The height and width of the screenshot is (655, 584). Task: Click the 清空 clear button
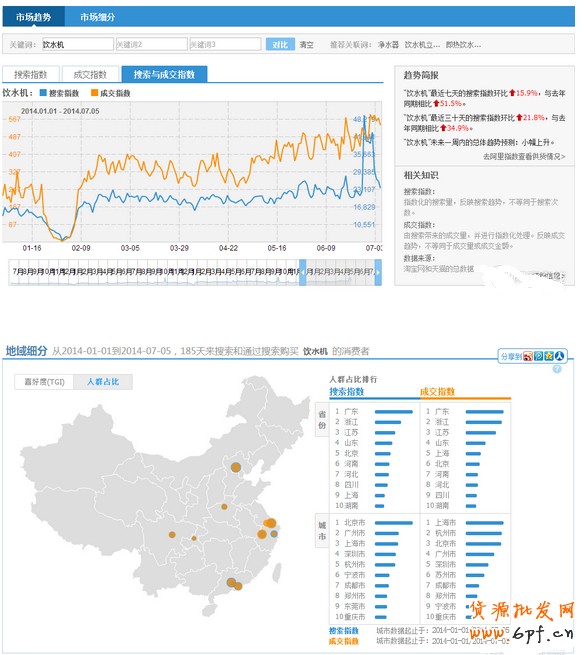click(x=307, y=44)
